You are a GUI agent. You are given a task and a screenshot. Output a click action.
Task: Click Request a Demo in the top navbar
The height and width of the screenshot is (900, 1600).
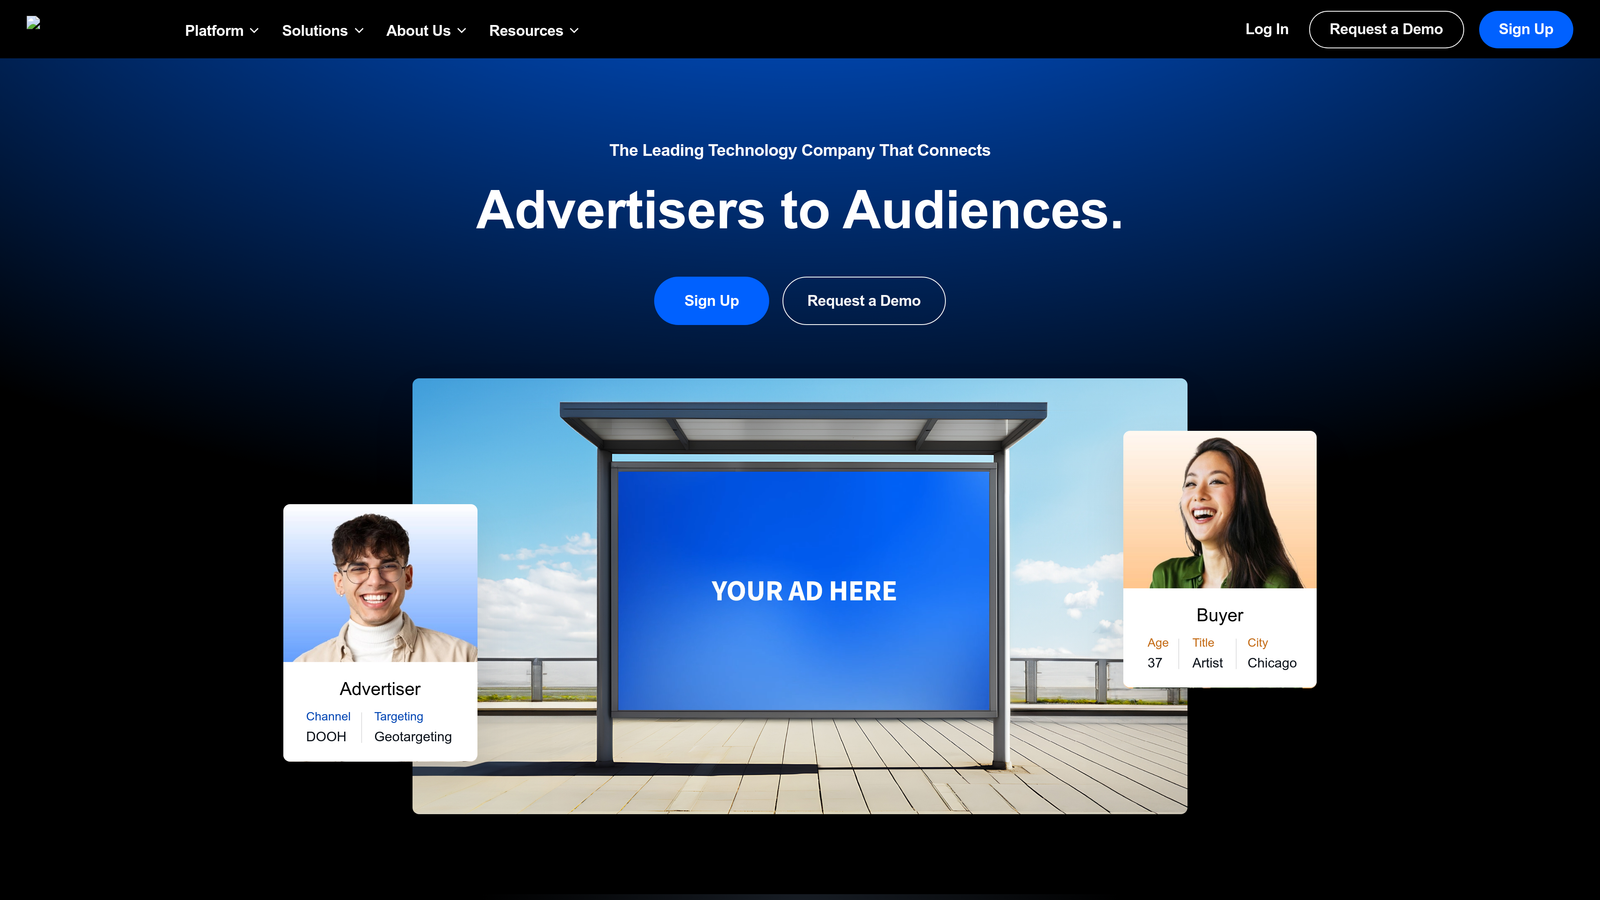coord(1386,29)
